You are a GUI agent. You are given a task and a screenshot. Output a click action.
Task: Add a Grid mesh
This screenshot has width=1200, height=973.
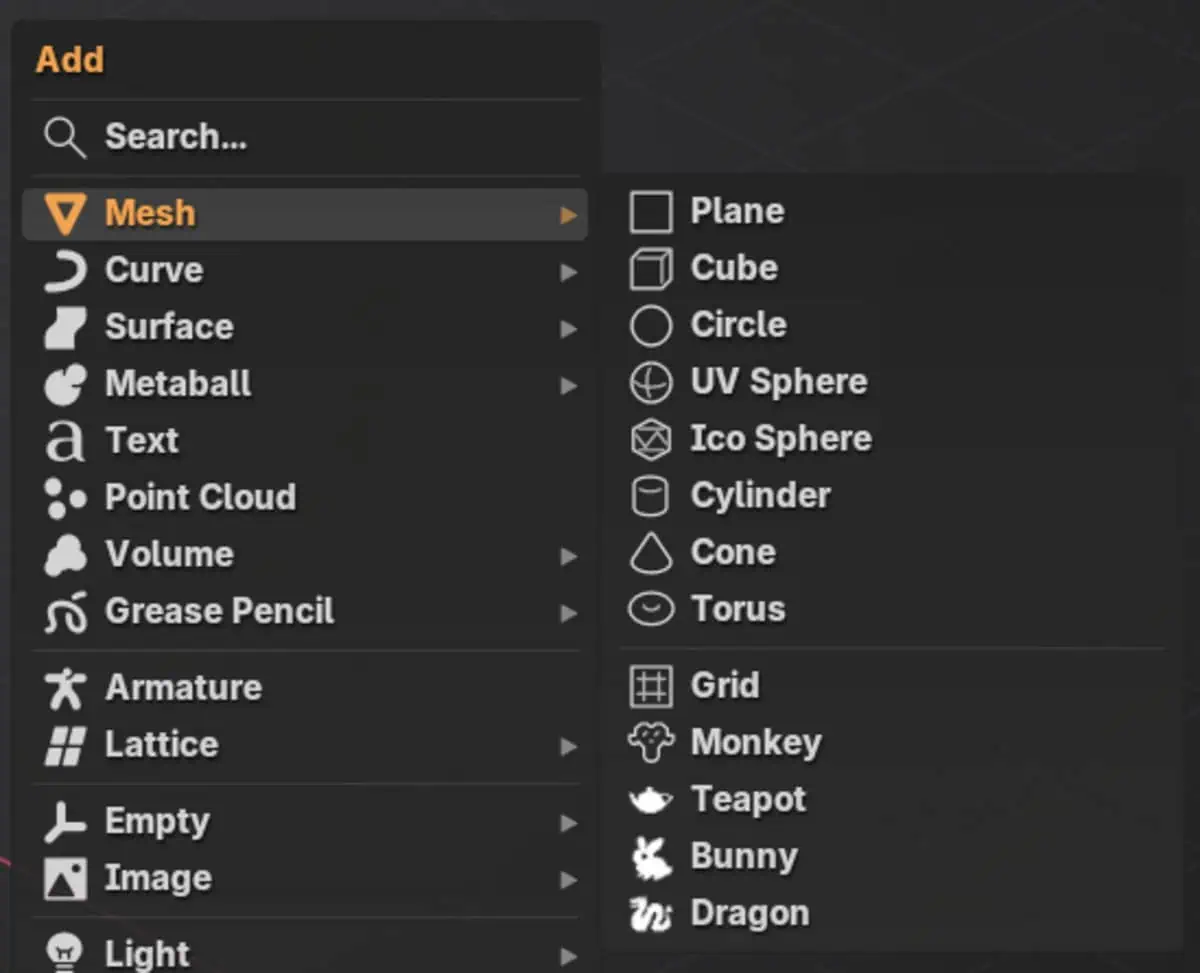point(724,686)
